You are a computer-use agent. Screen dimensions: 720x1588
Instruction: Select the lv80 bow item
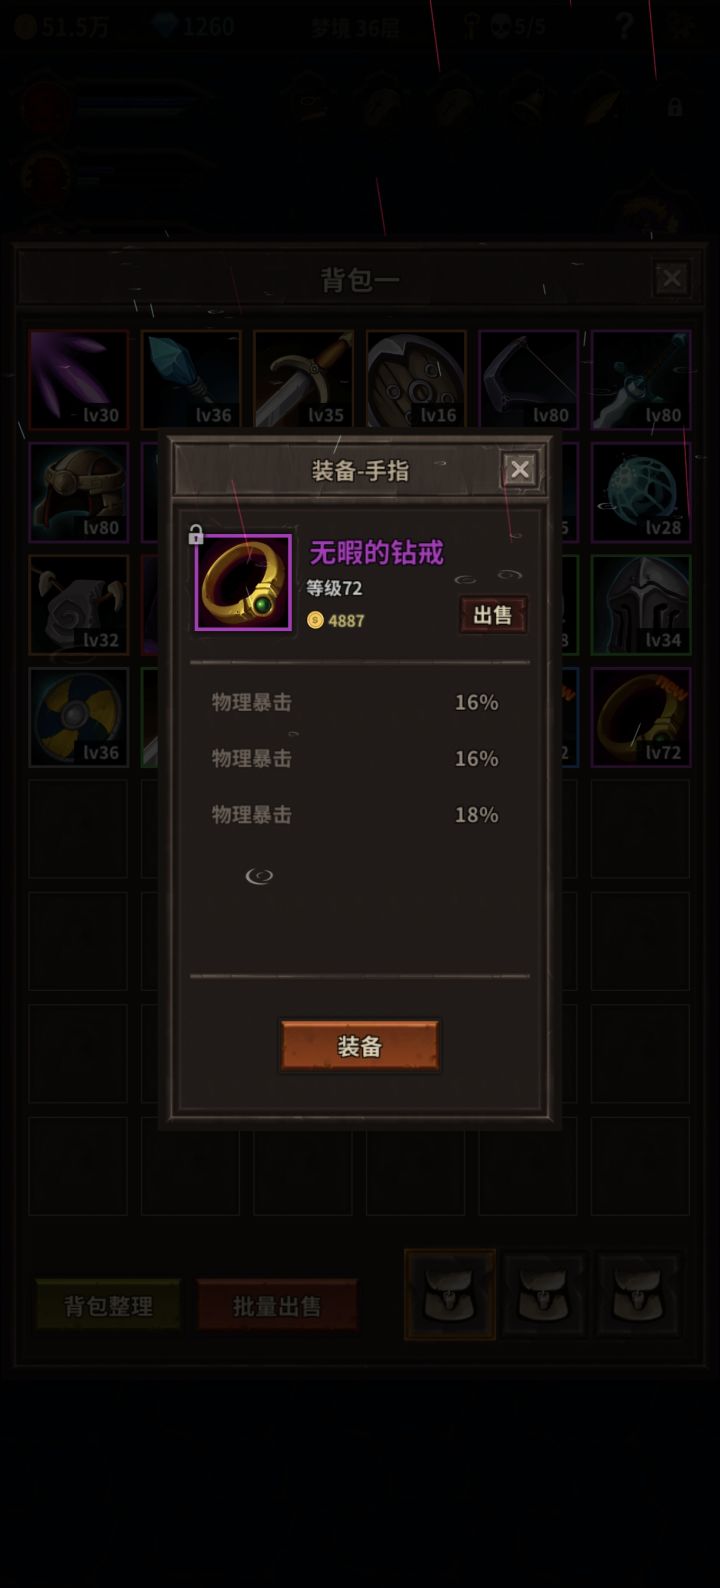(x=528, y=380)
